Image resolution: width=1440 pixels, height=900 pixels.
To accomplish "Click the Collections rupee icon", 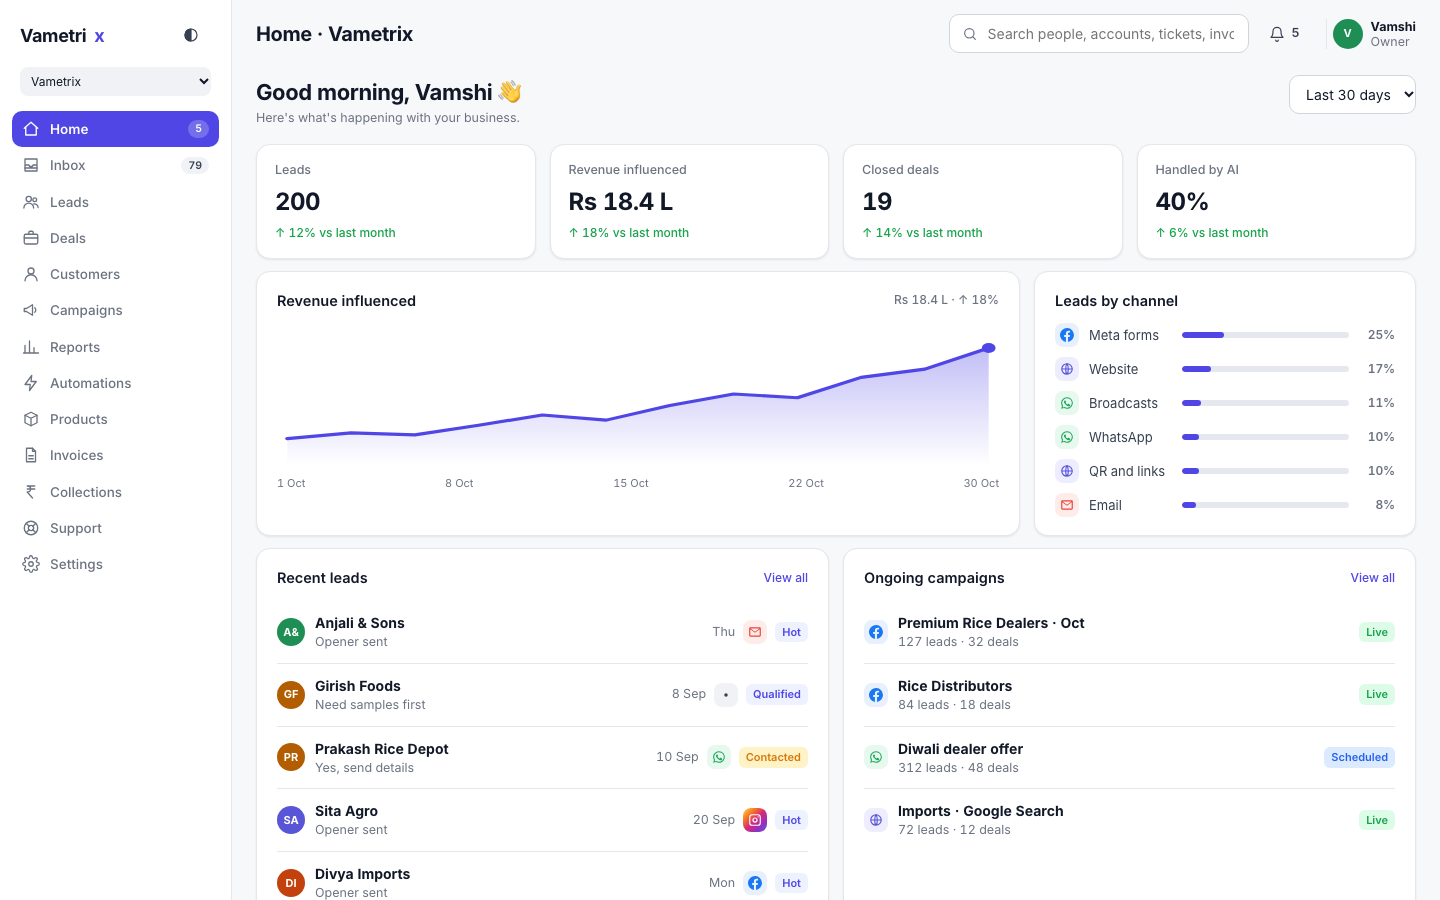I will [31, 492].
